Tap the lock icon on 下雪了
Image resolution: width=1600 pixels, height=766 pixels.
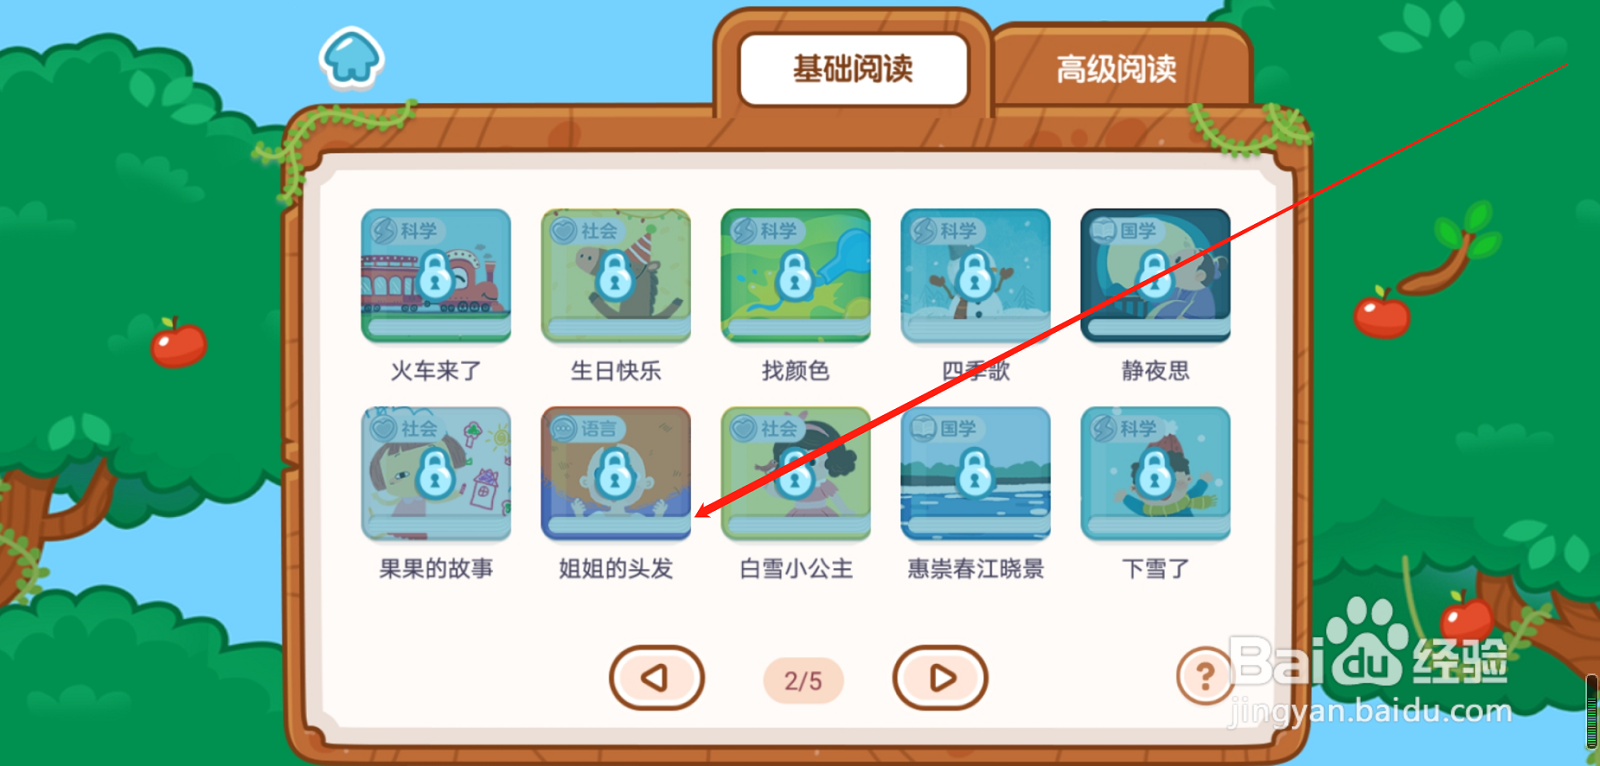(x=1155, y=474)
